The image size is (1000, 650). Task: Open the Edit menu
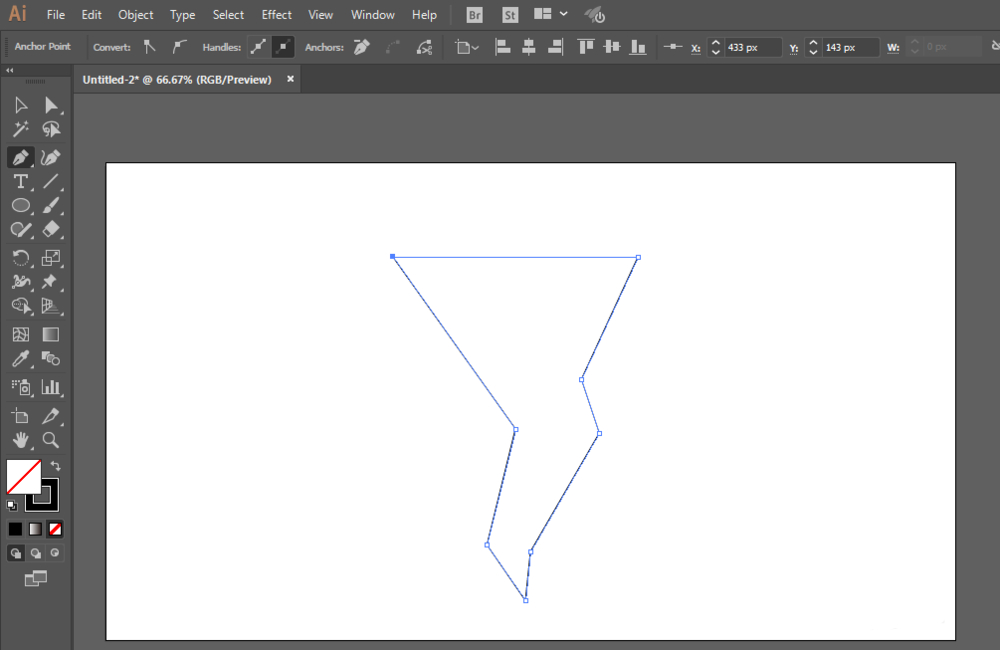click(91, 15)
